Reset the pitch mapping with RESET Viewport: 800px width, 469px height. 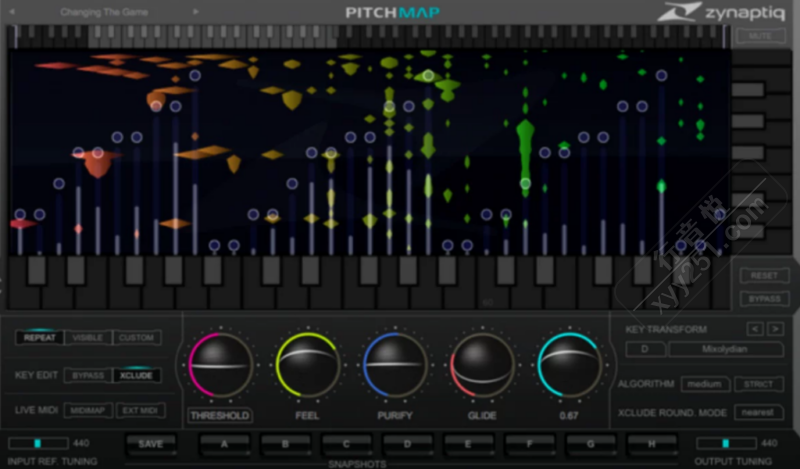pos(764,276)
